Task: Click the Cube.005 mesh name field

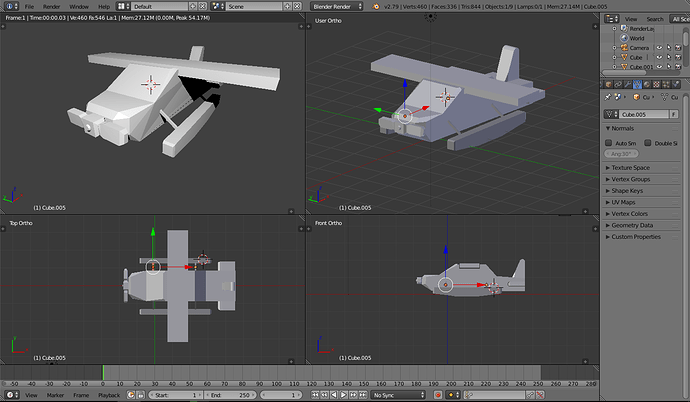Action: click(644, 114)
